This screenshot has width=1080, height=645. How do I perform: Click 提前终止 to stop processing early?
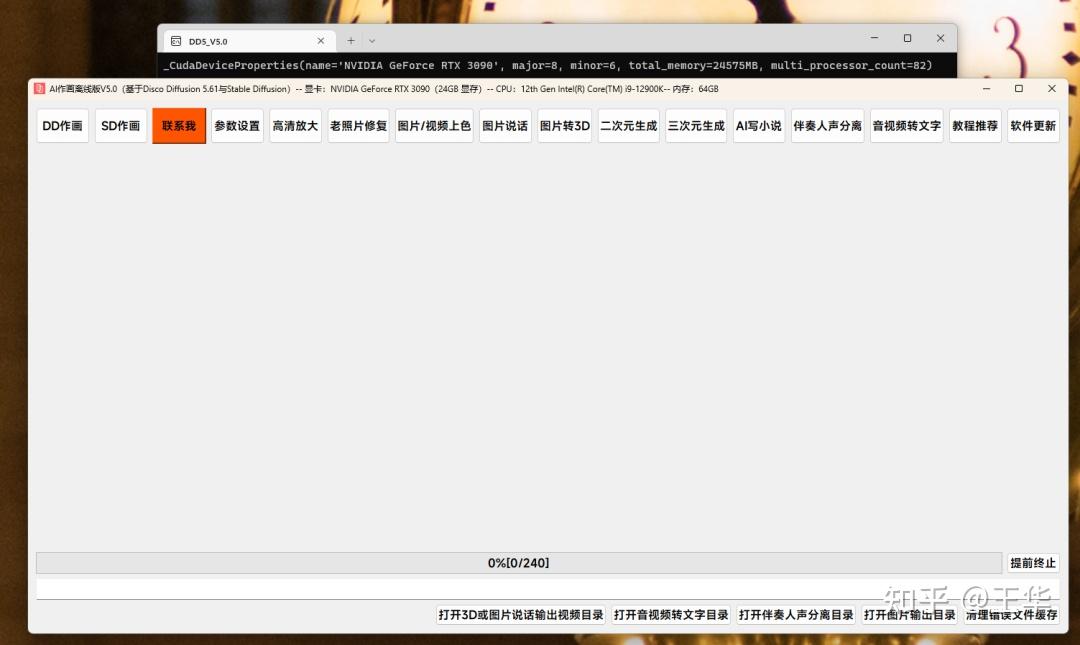coord(1033,562)
